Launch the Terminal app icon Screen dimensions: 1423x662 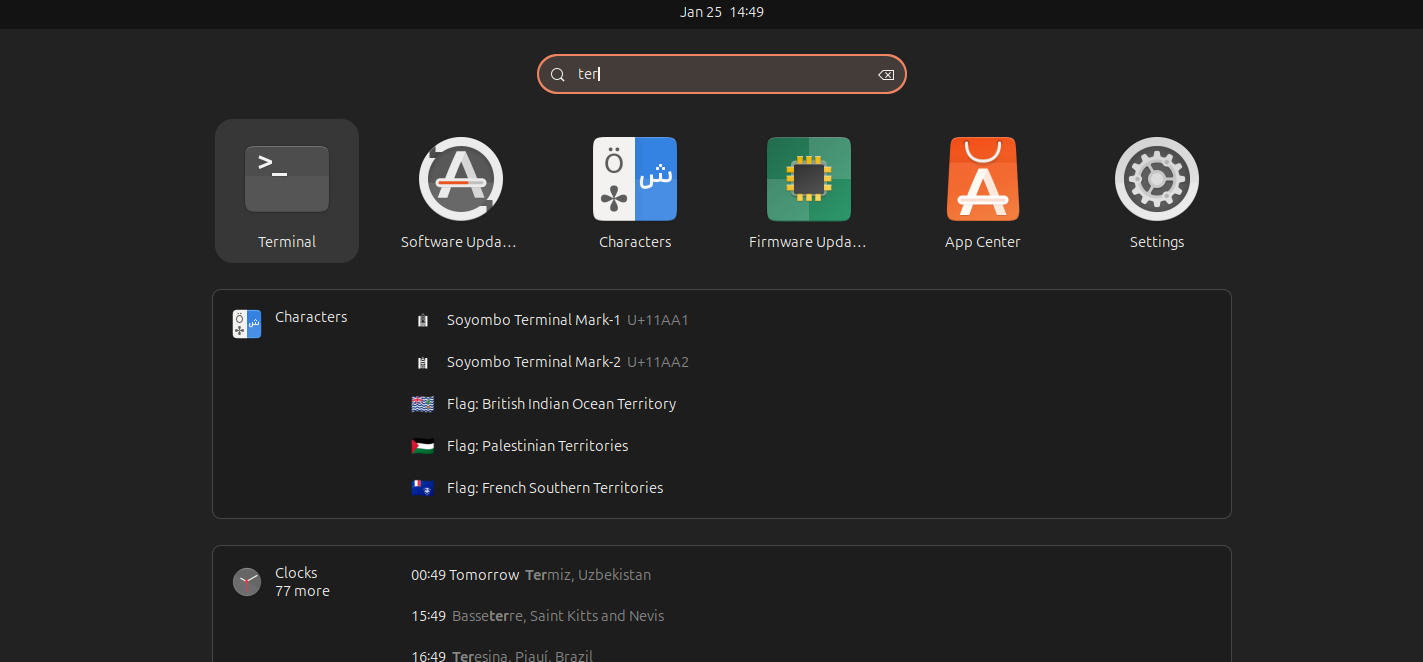click(287, 180)
